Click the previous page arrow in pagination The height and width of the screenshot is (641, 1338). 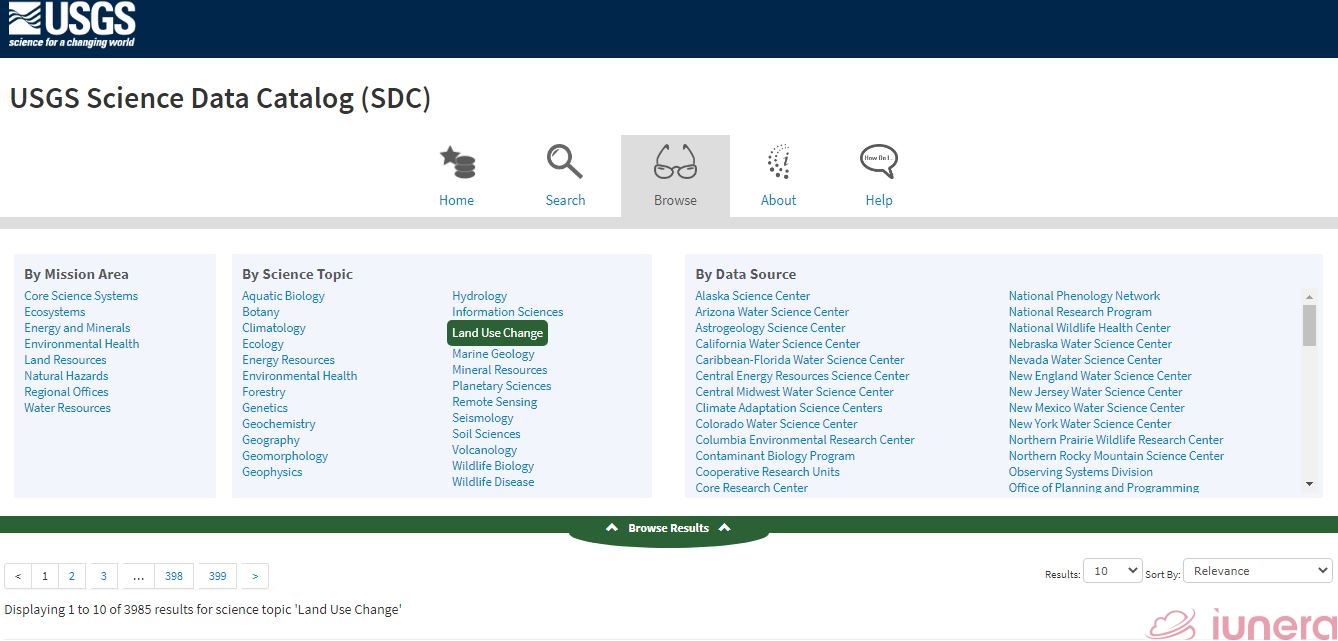pos(17,576)
